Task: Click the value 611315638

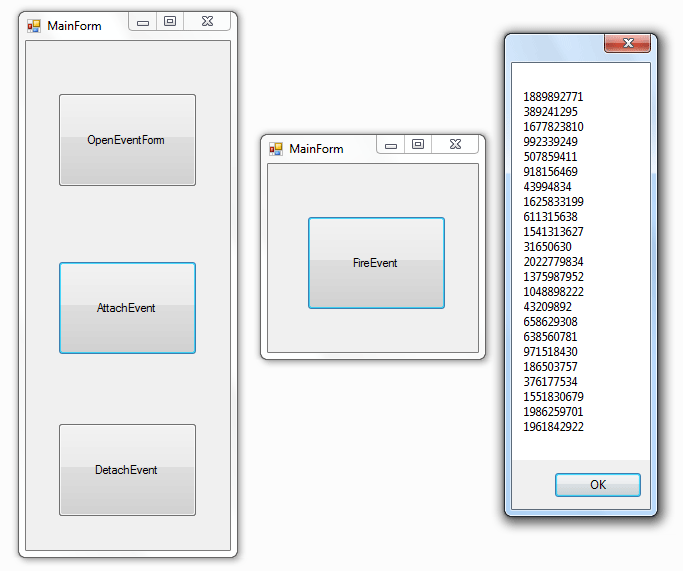Action: tap(551, 217)
